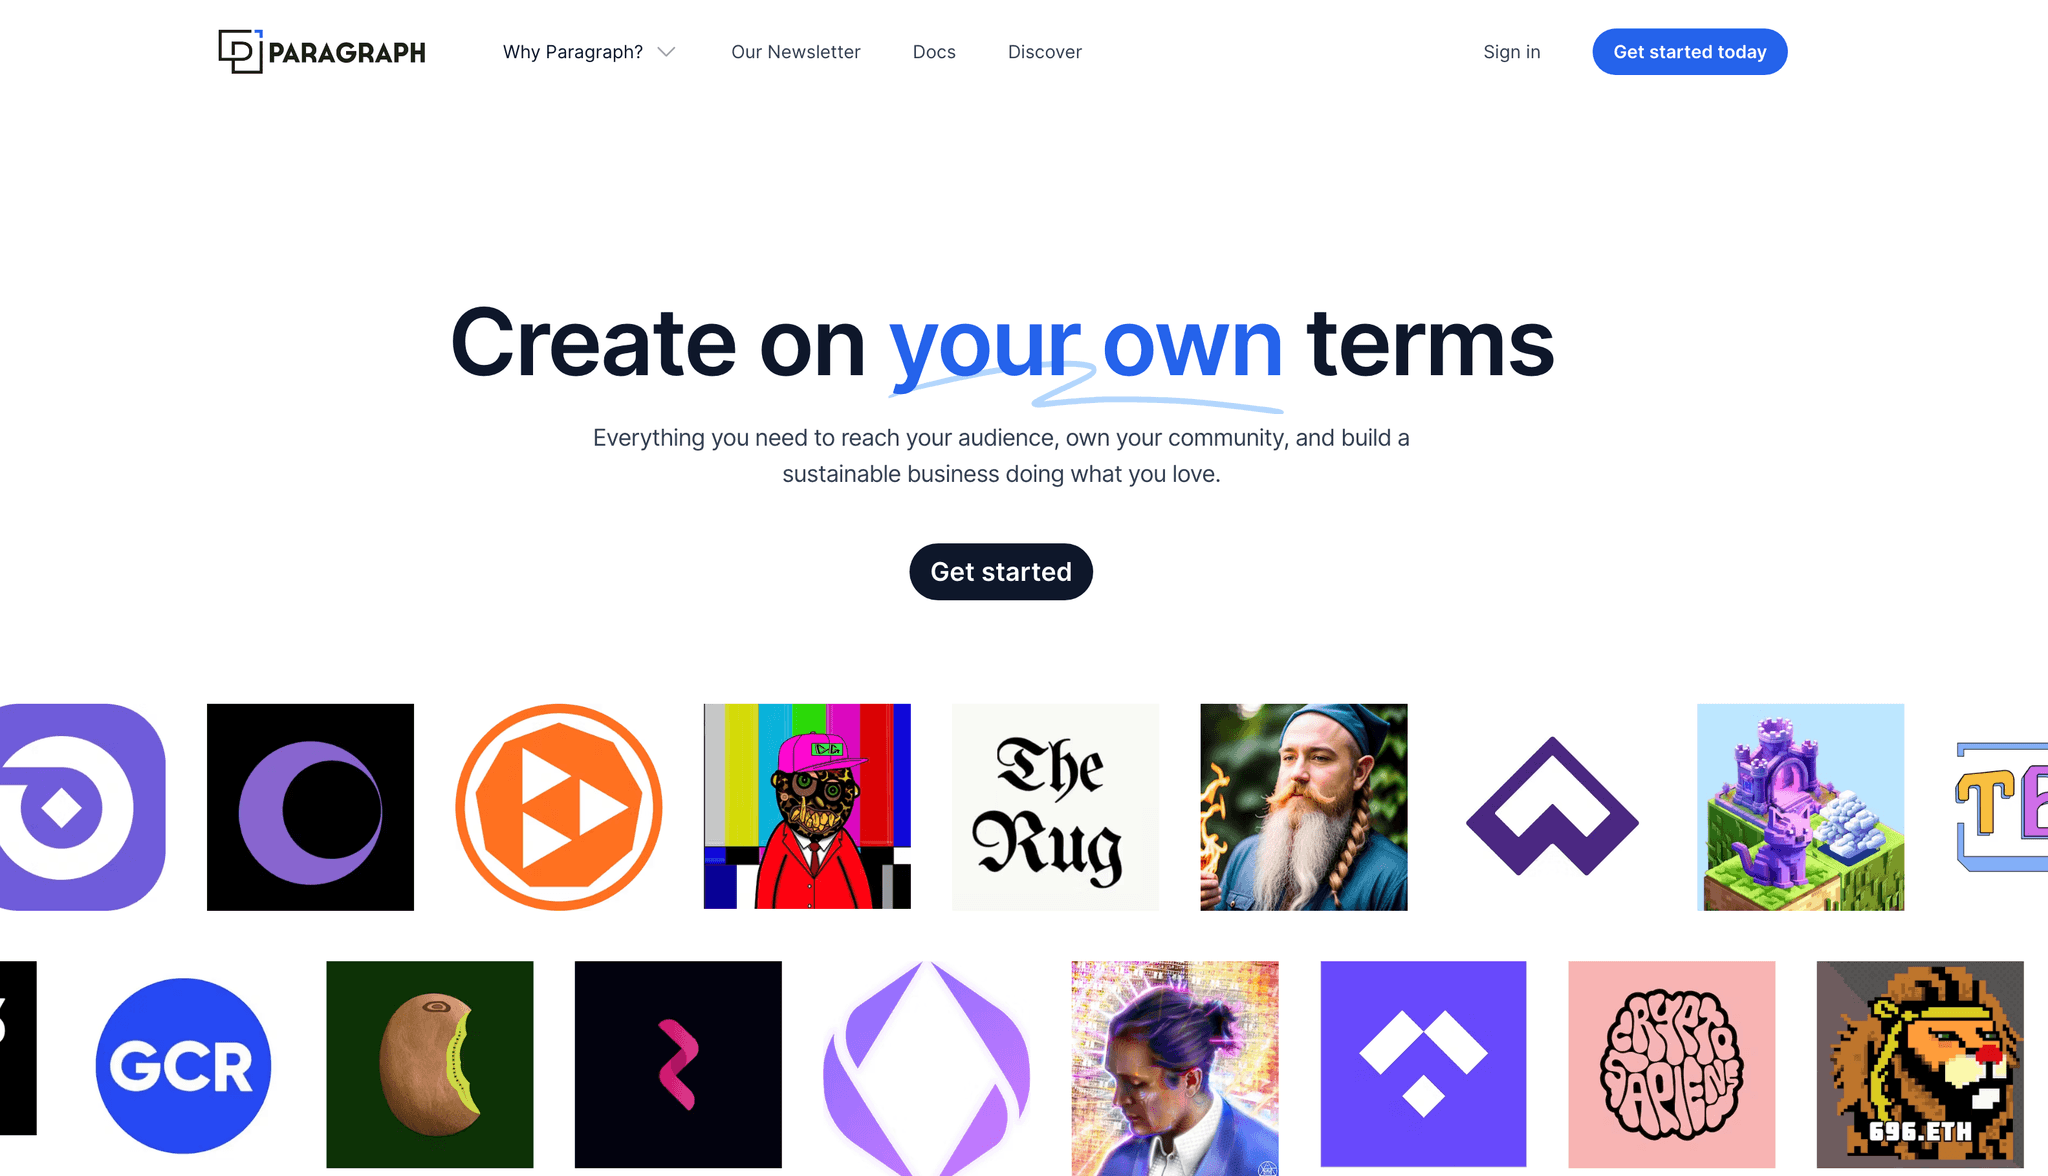Screen dimensions: 2048x1176
Task: Click the orange play button brand icon
Action: (x=558, y=805)
